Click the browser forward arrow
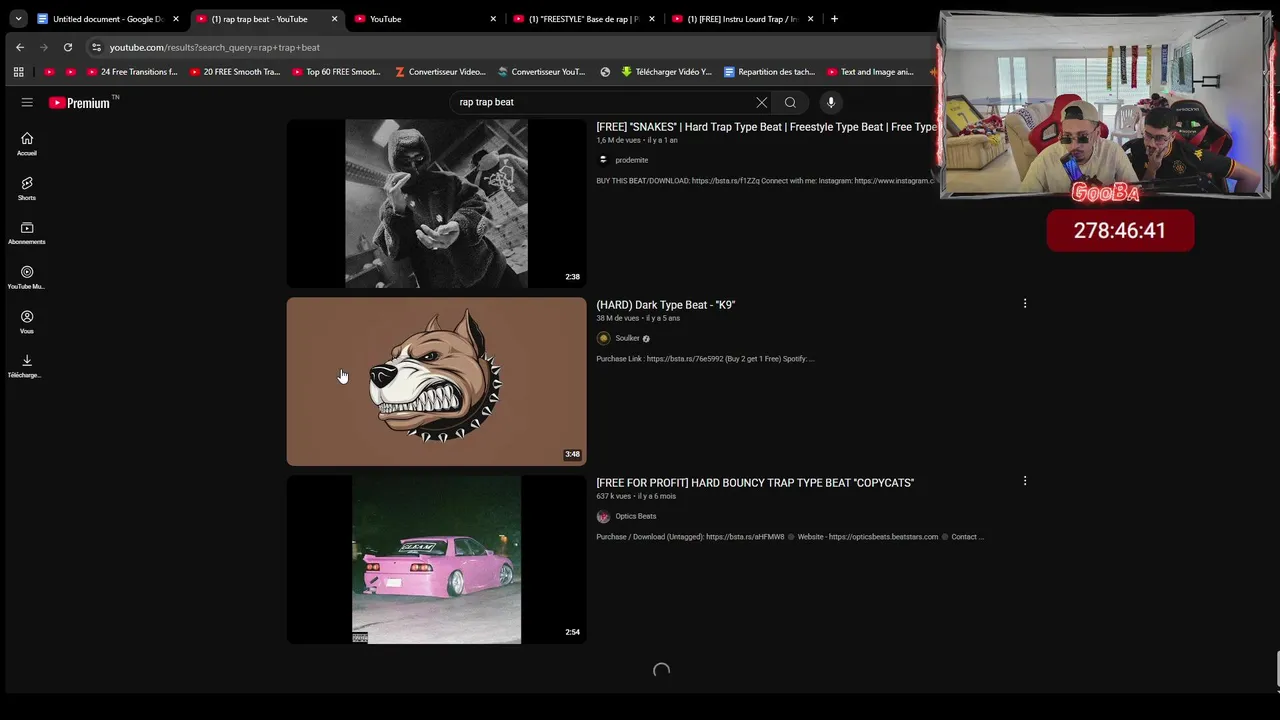1280x720 pixels. [x=44, y=47]
